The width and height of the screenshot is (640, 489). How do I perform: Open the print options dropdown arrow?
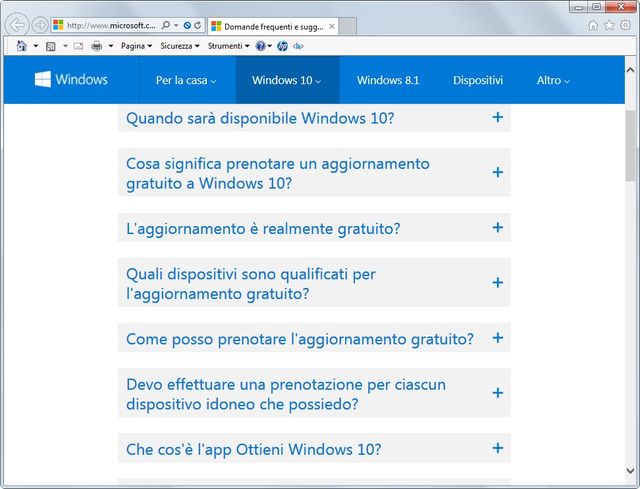[111, 46]
